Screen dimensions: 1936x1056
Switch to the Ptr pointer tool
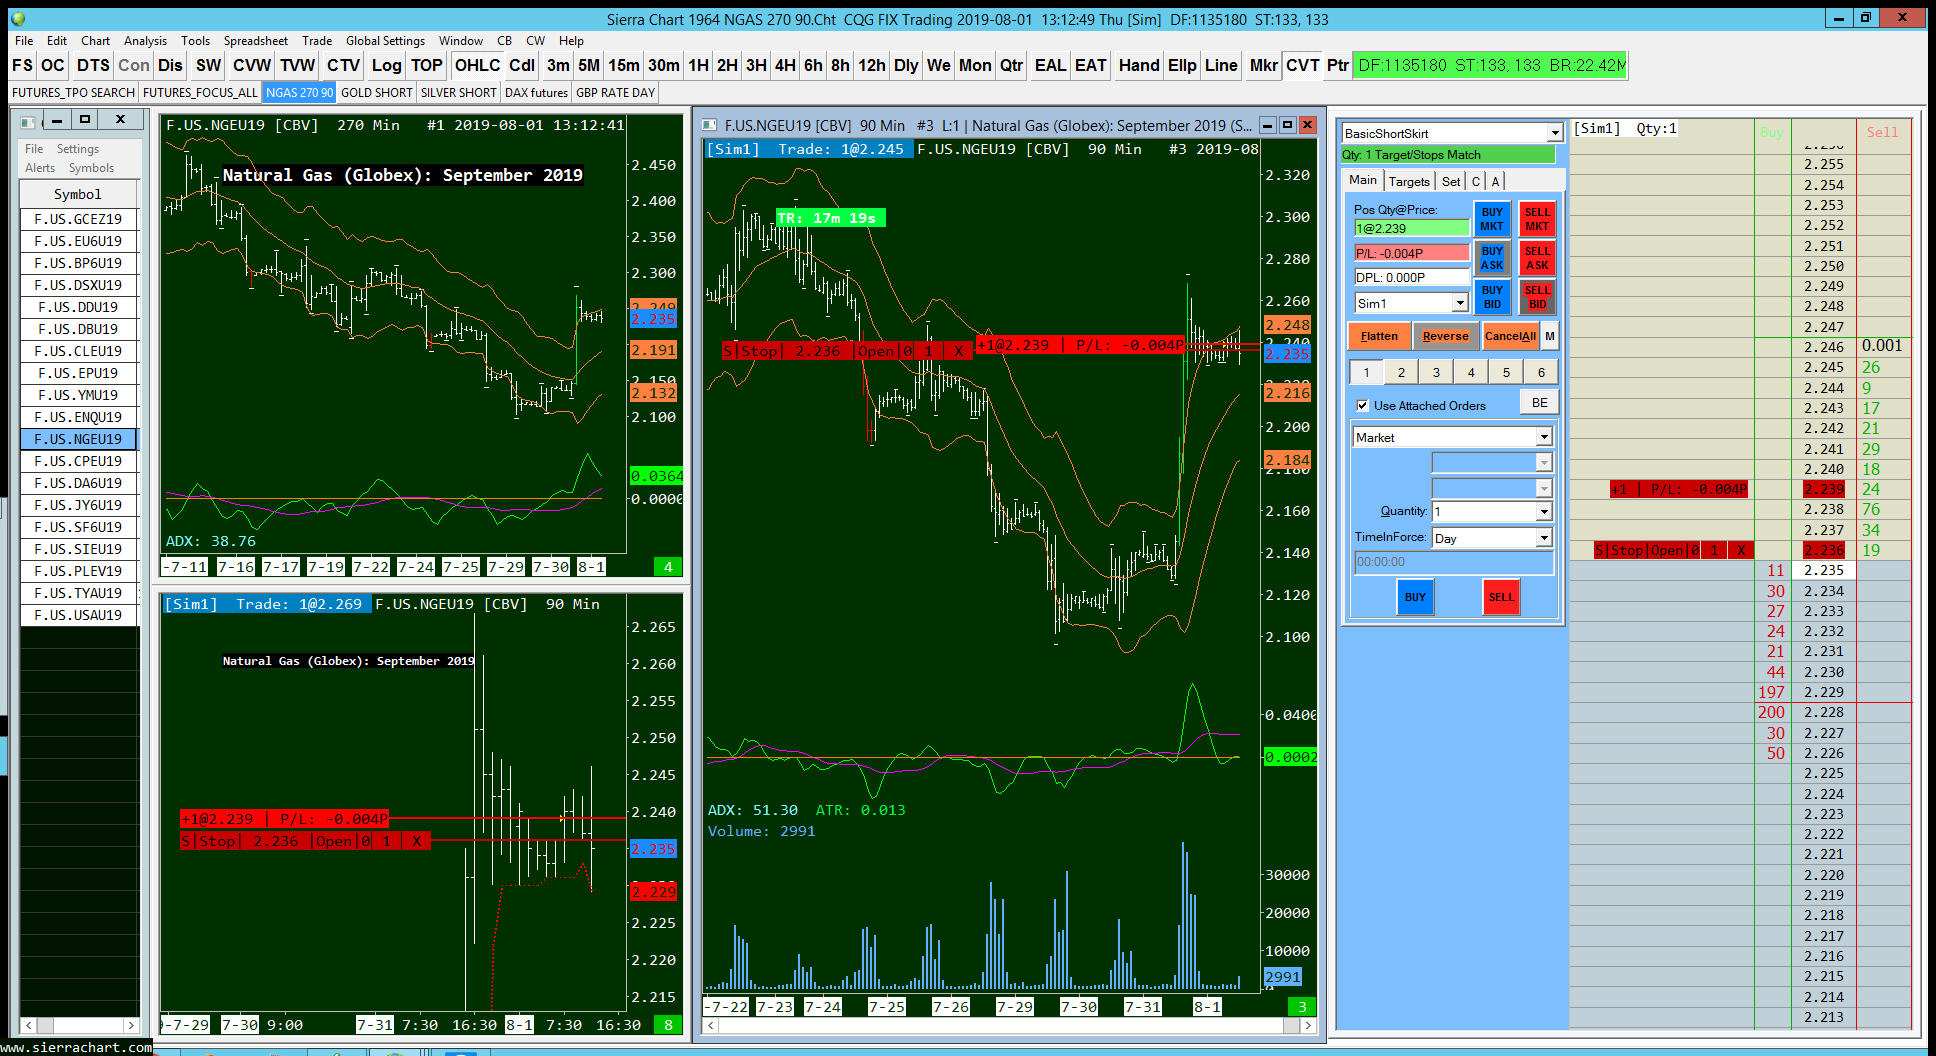pos(1337,65)
